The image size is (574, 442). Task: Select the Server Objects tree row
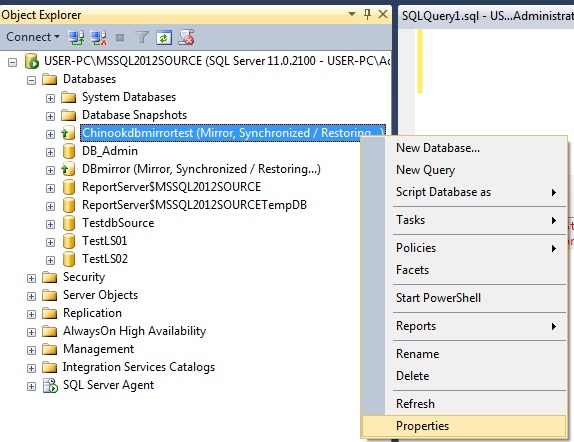[100, 295]
